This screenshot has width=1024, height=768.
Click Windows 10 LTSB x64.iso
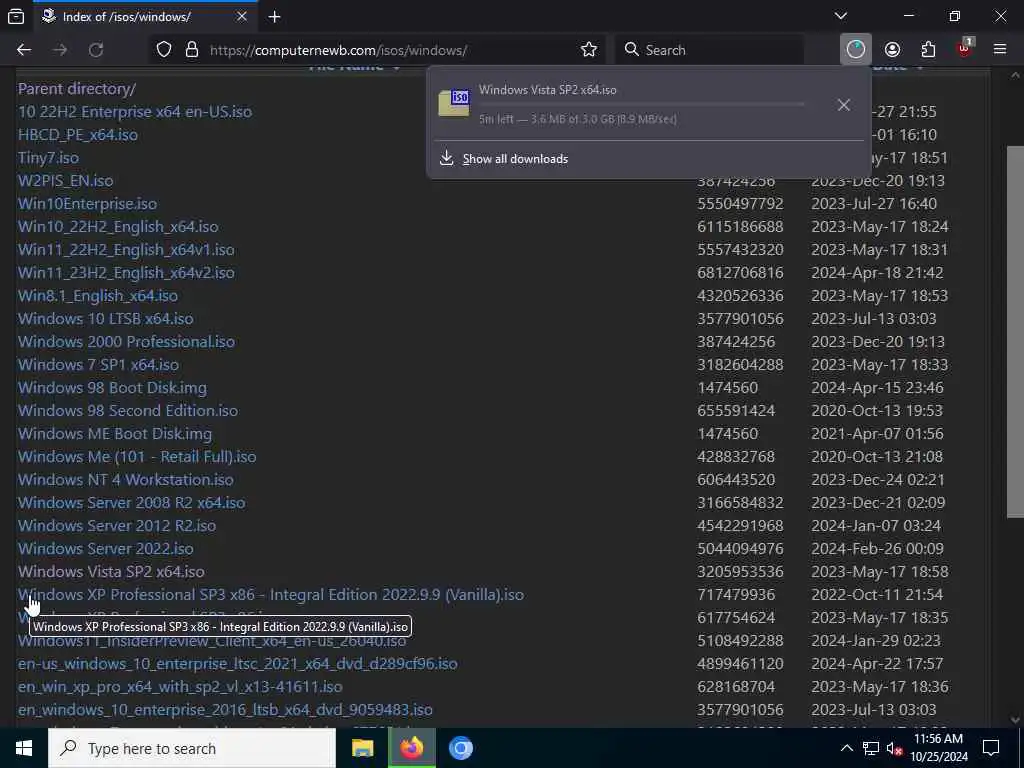coord(105,318)
